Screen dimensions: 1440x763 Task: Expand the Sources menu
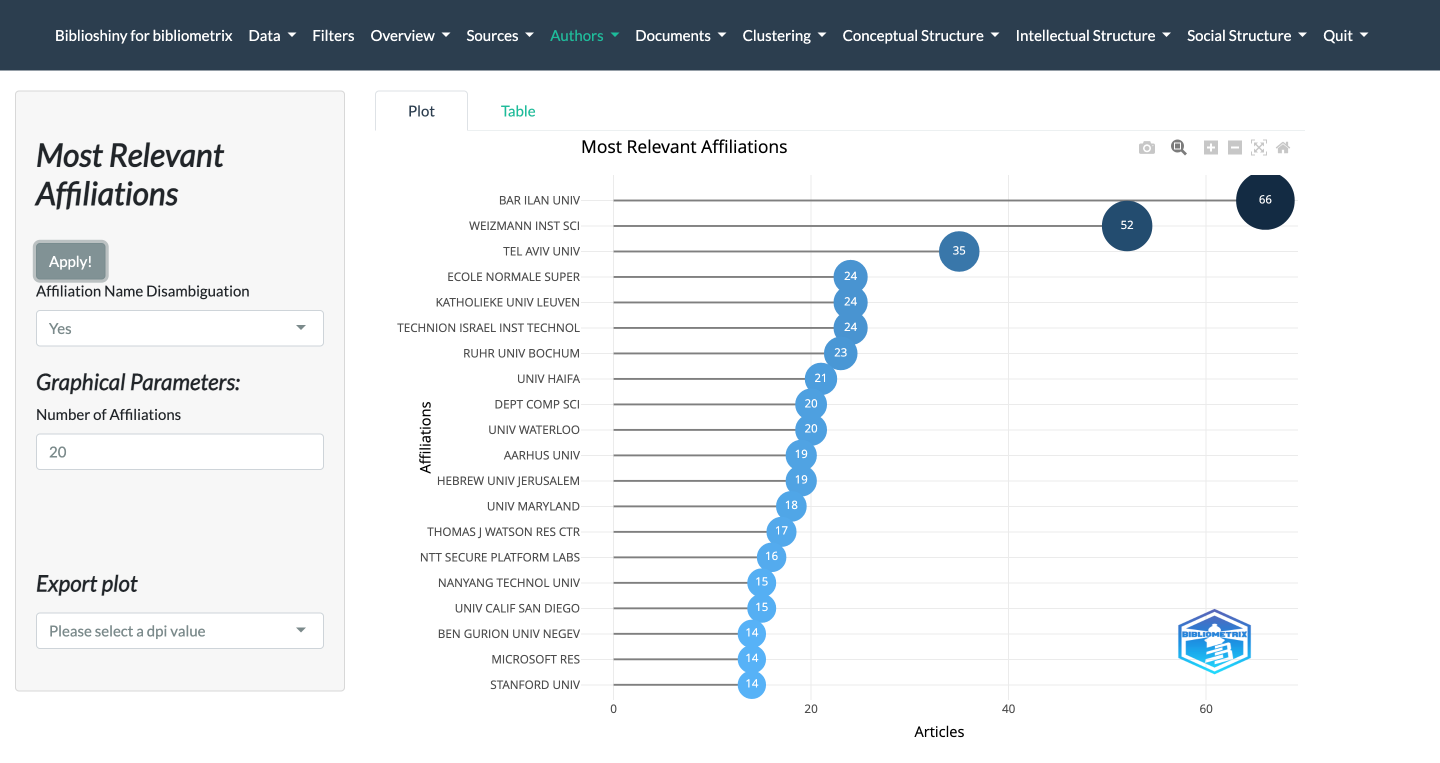500,35
